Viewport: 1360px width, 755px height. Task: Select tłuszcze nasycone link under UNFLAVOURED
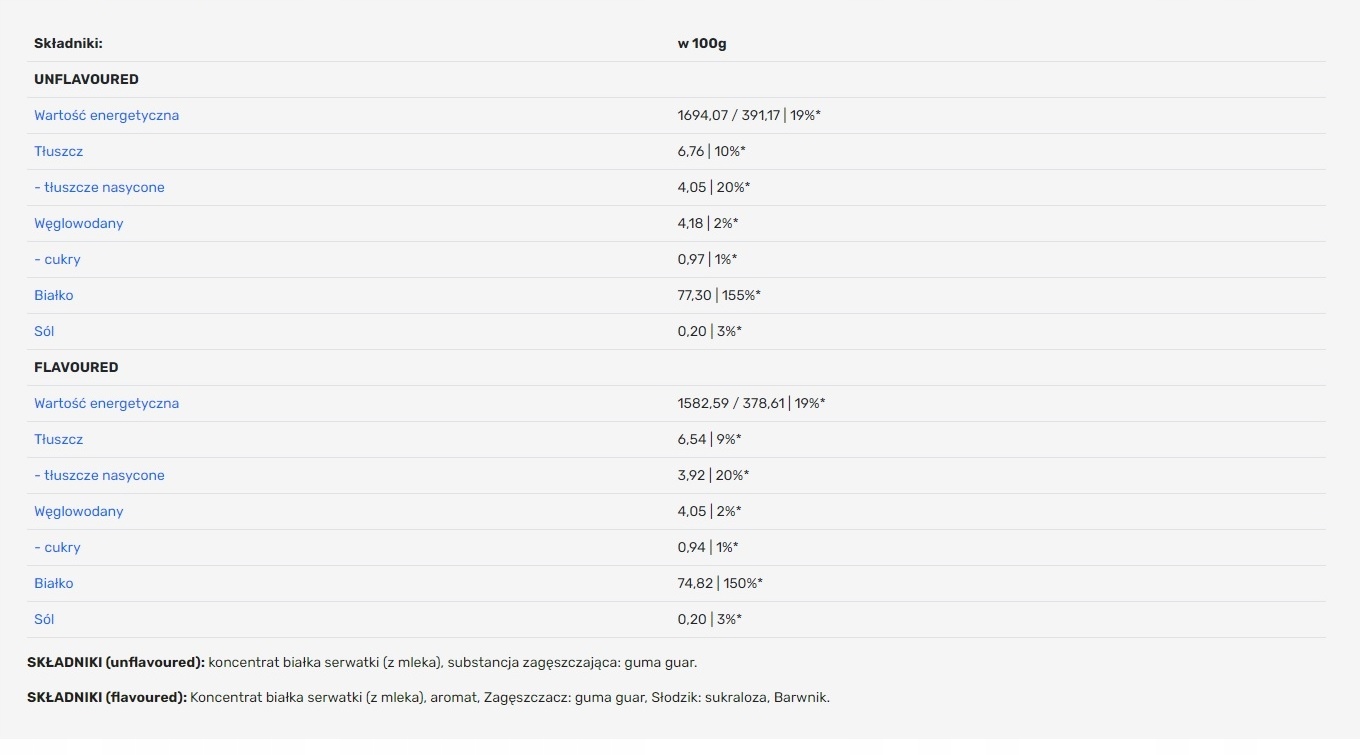tap(99, 187)
